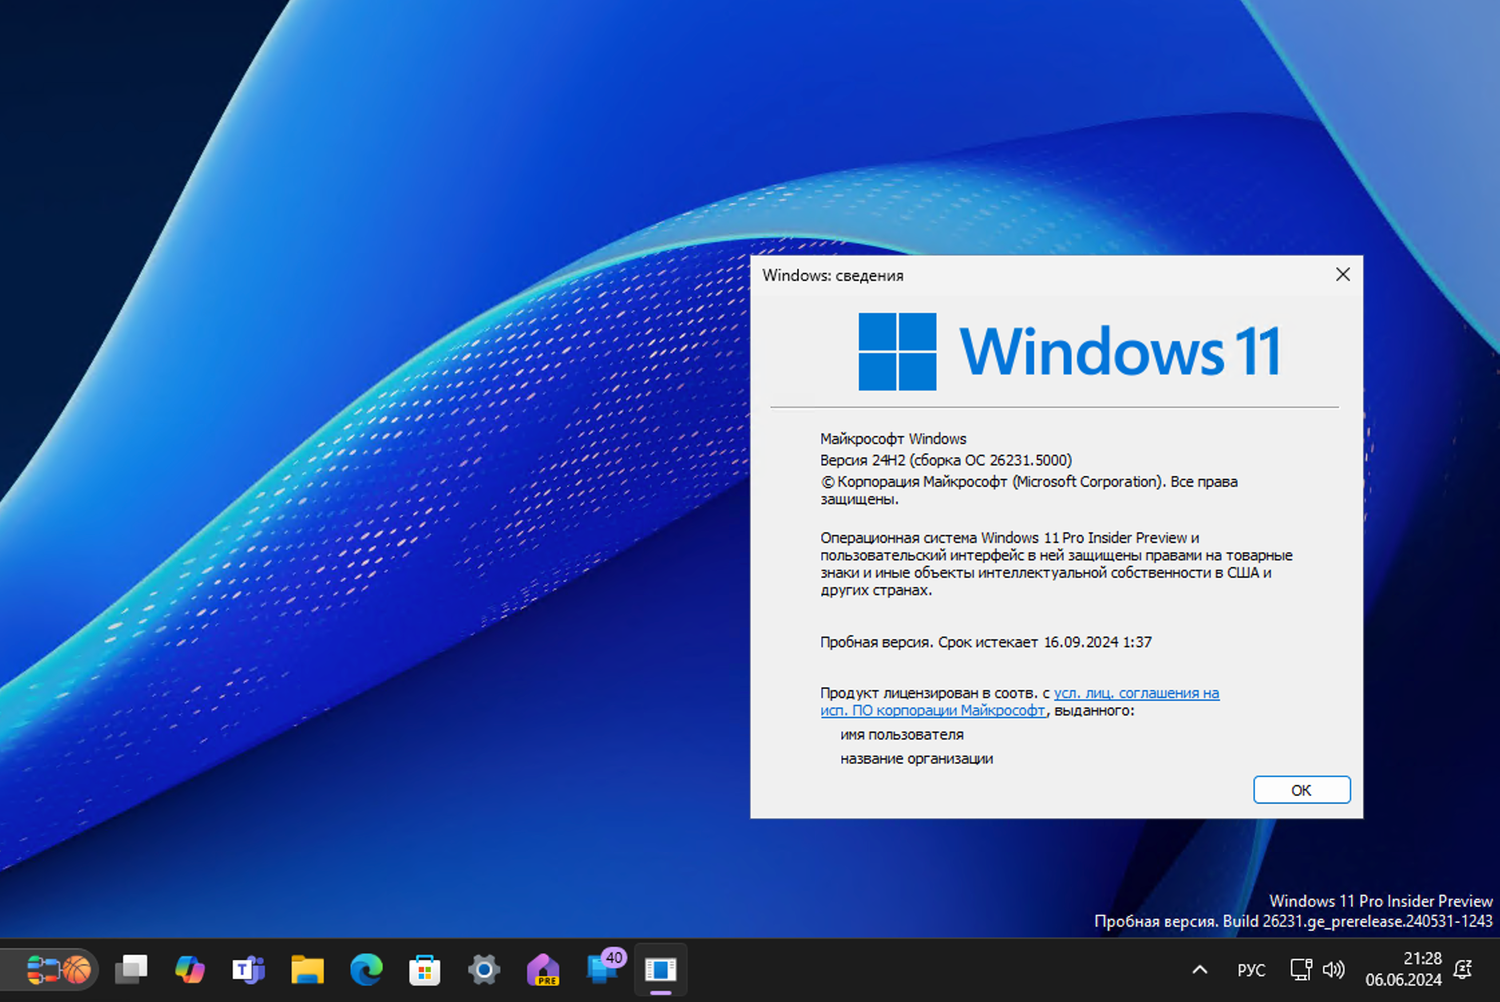Open the do-not-disturb notification bell
The height and width of the screenshot is (1002, 1500).
coord(1462,970)
